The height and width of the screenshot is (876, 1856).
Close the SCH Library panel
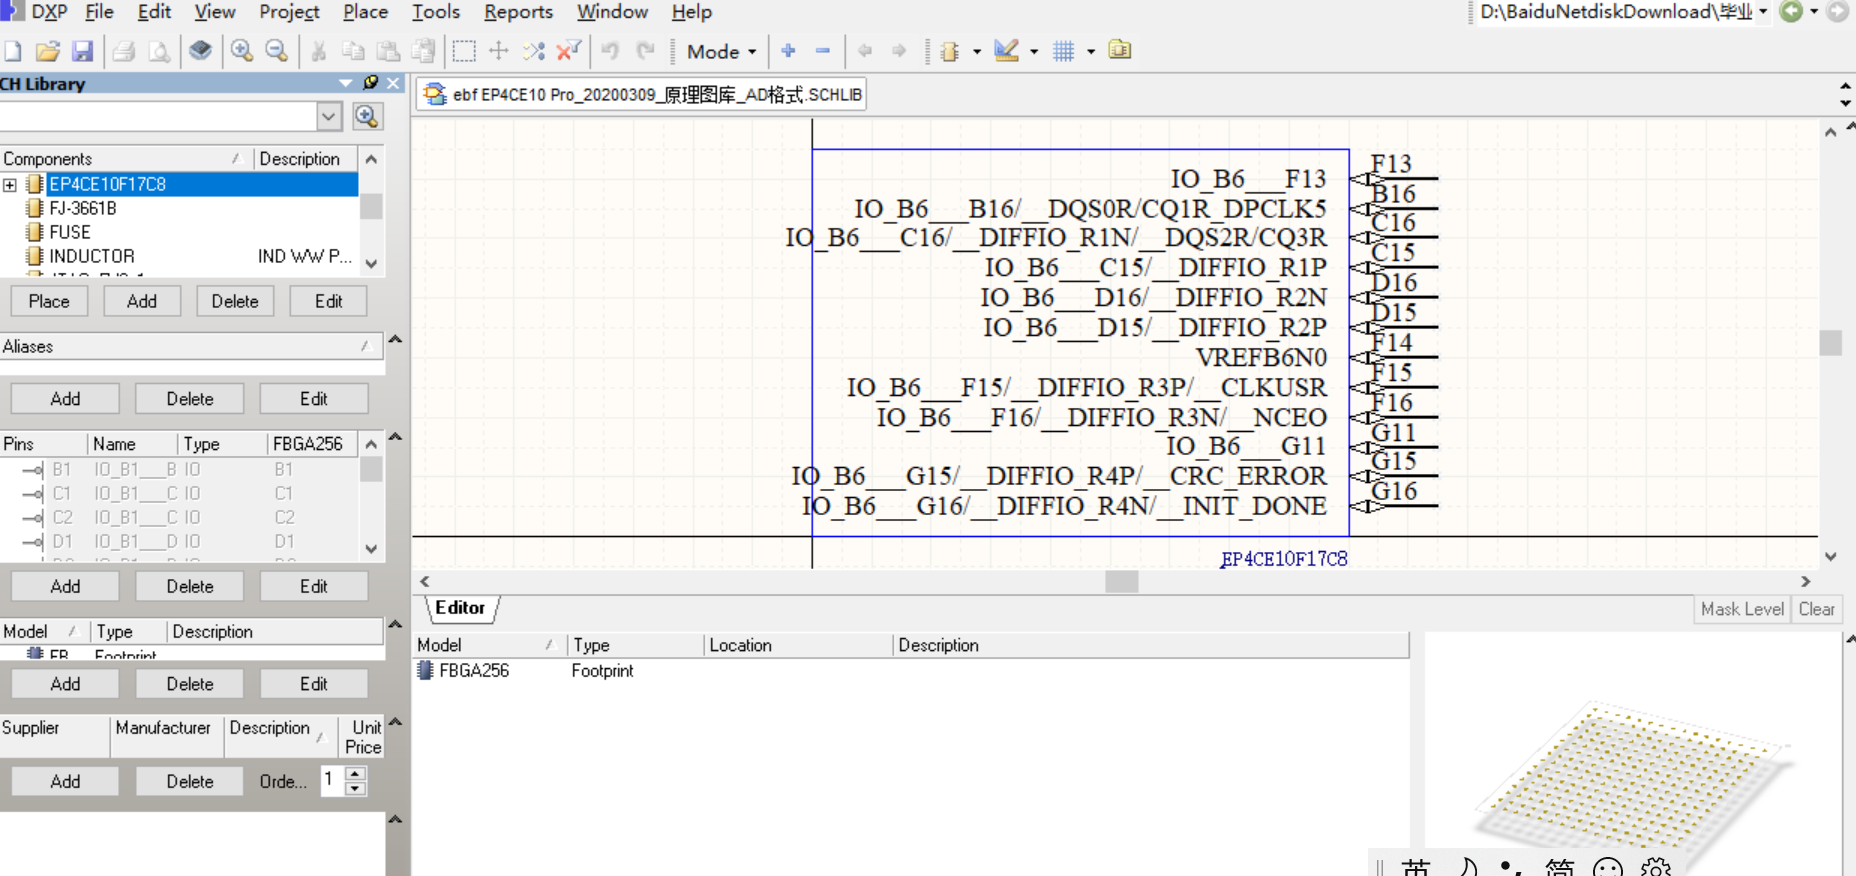(394, 83)
